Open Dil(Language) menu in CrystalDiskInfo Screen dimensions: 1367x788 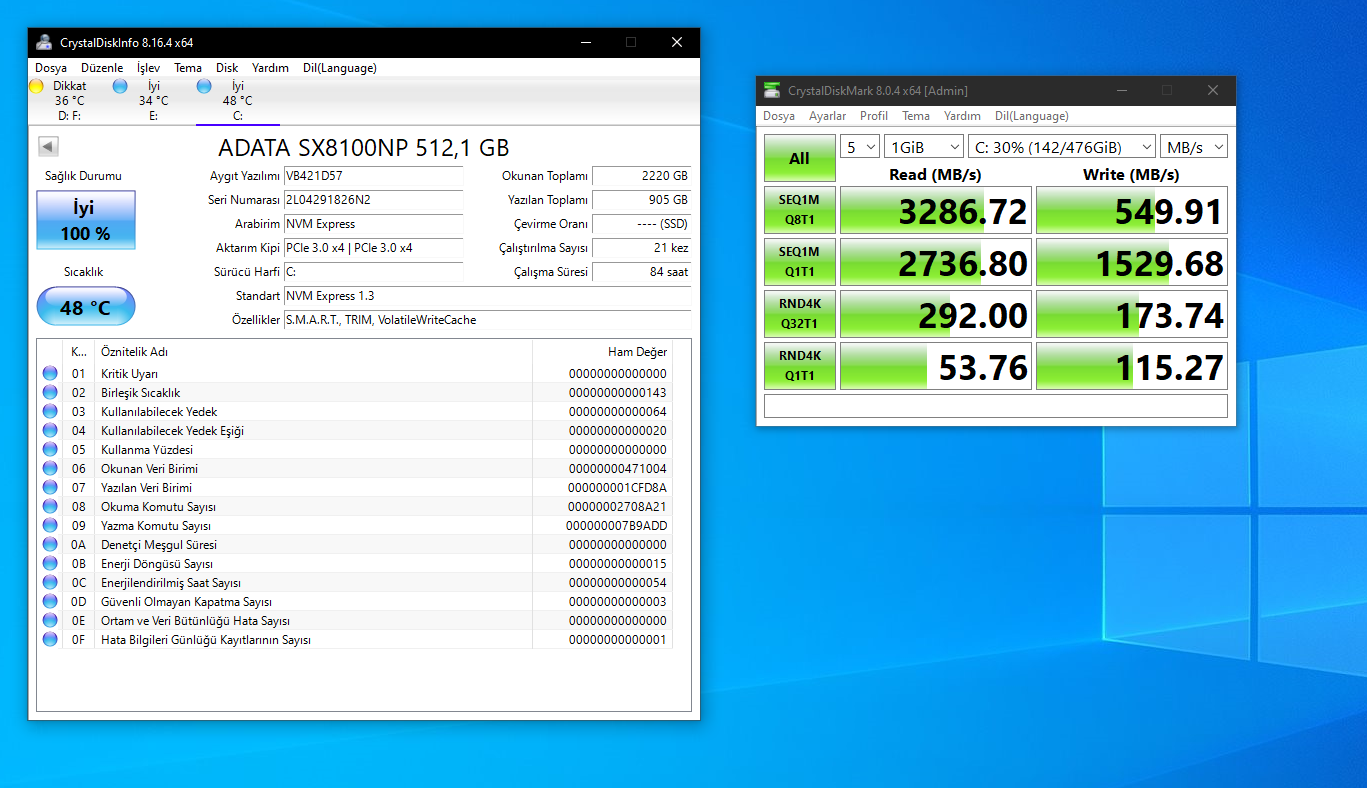[340, 68]
